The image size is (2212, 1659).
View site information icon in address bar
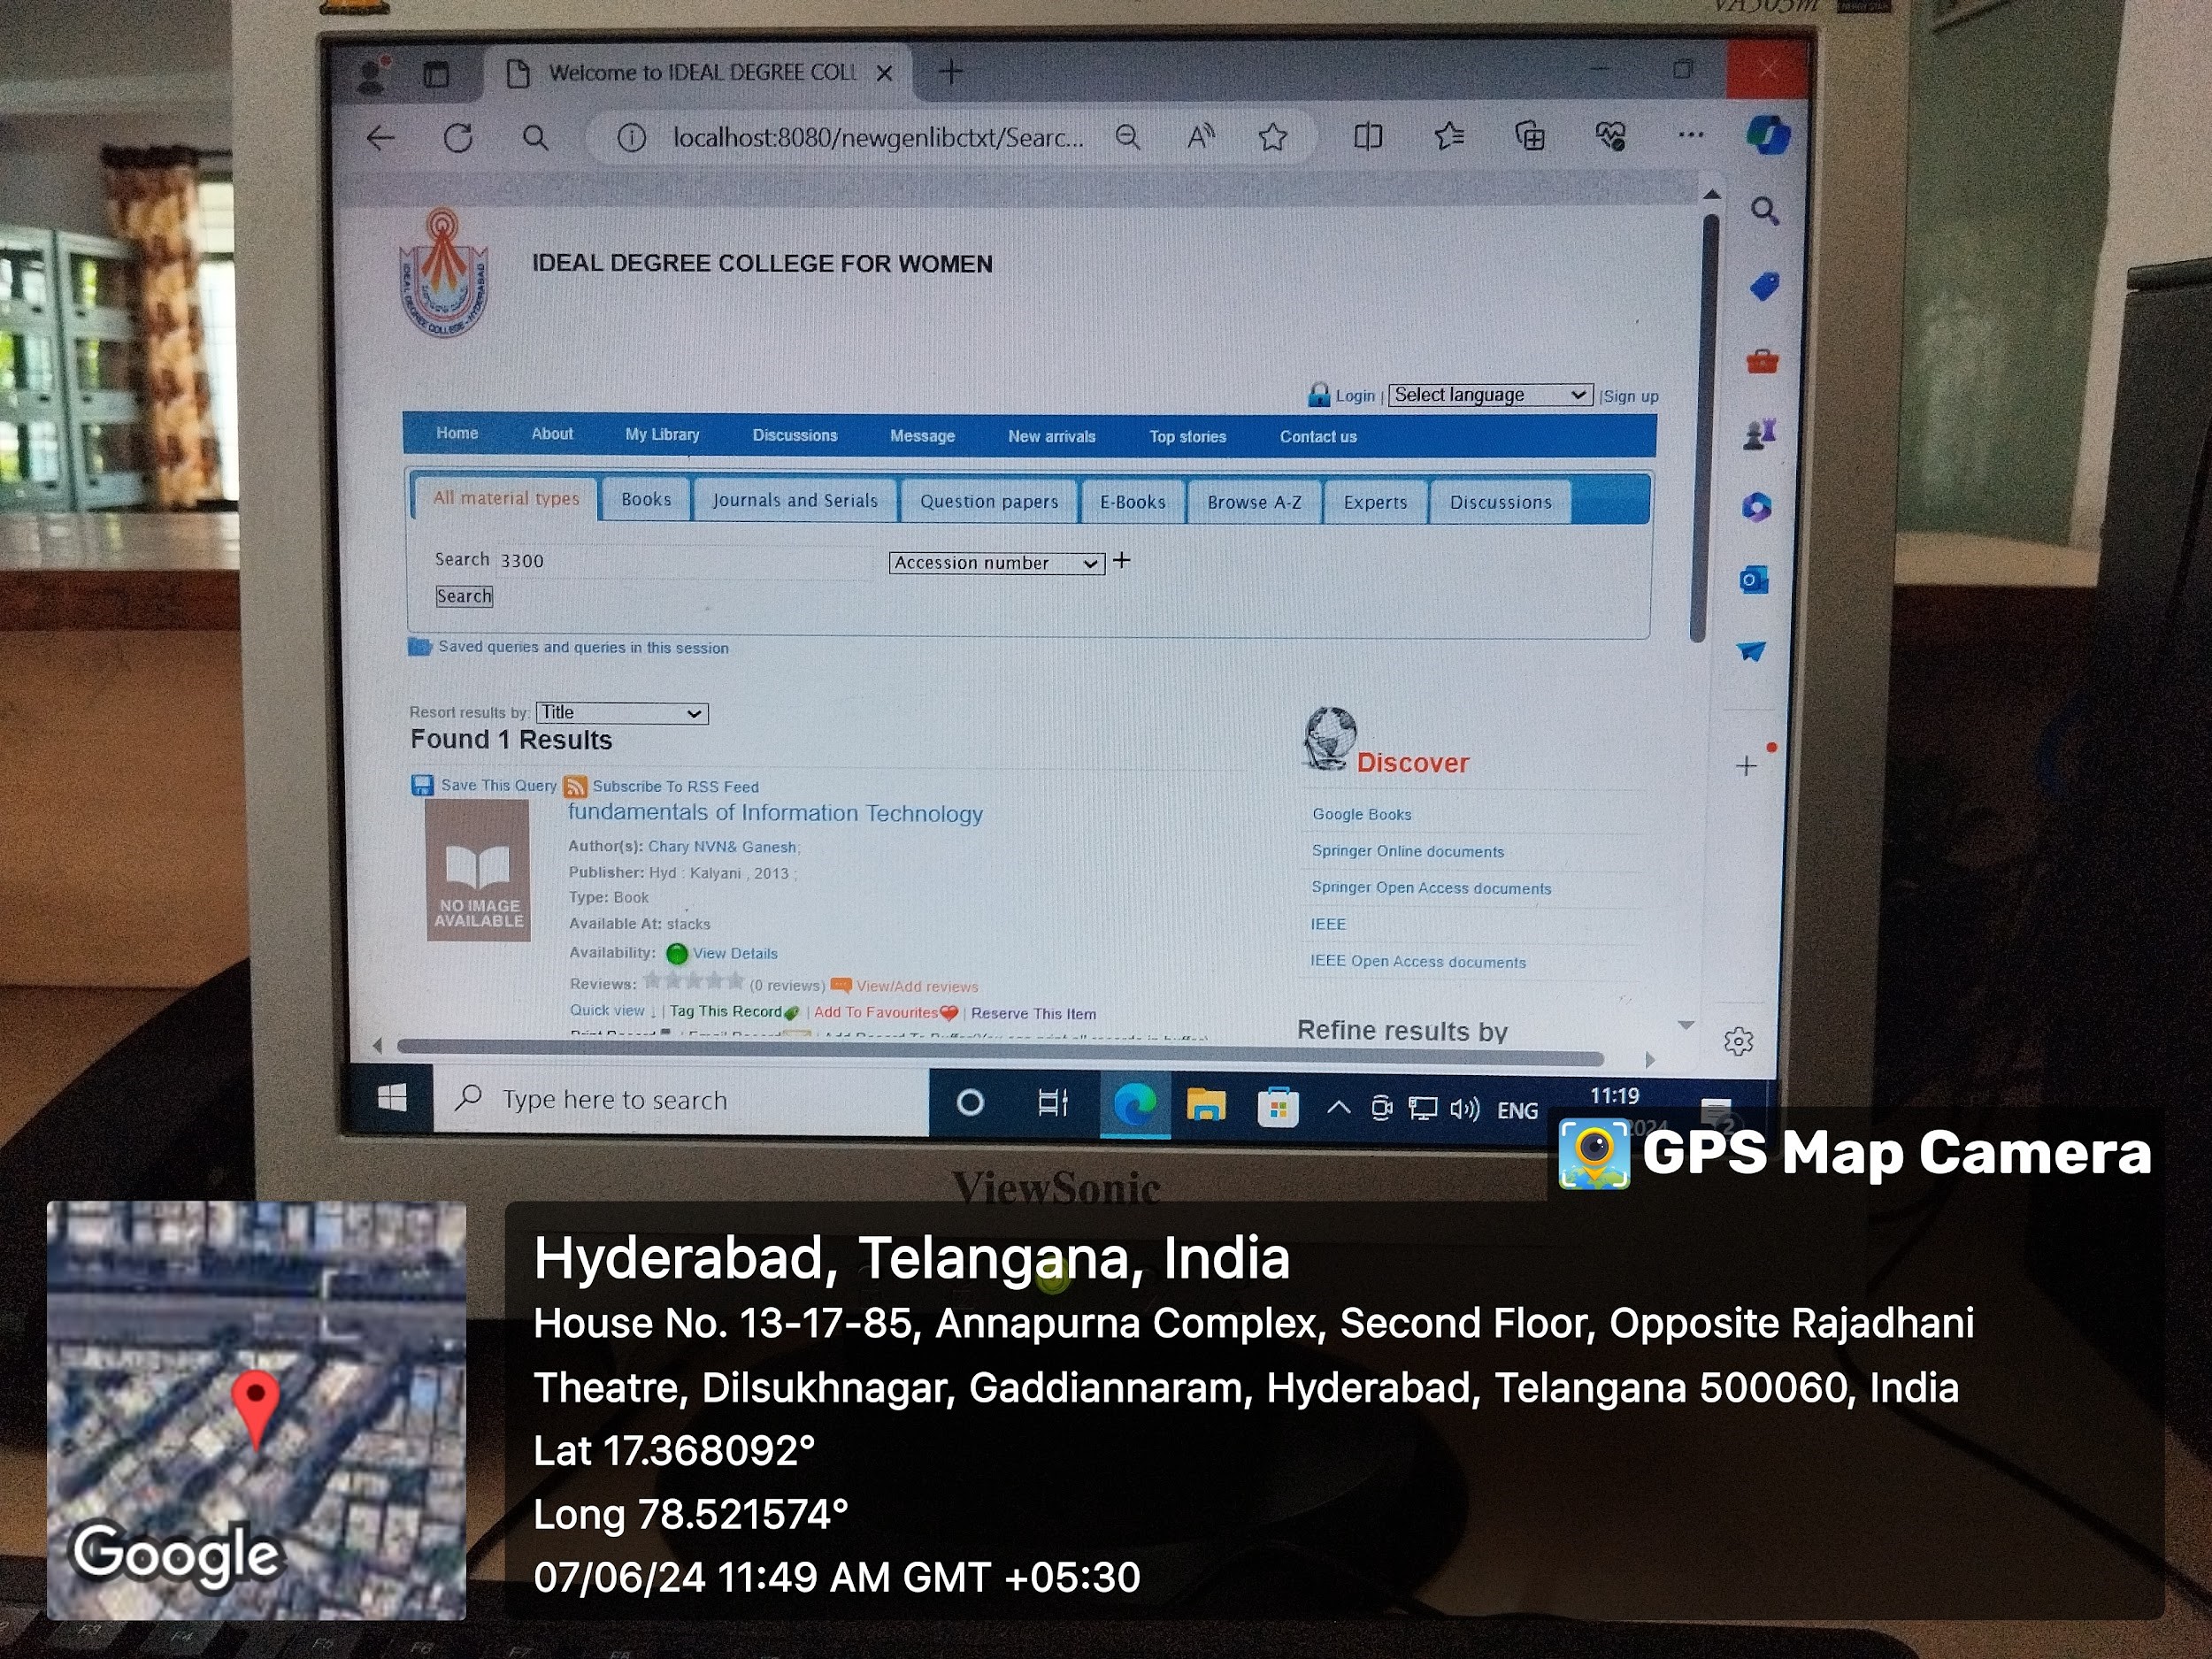coord(631,138)
